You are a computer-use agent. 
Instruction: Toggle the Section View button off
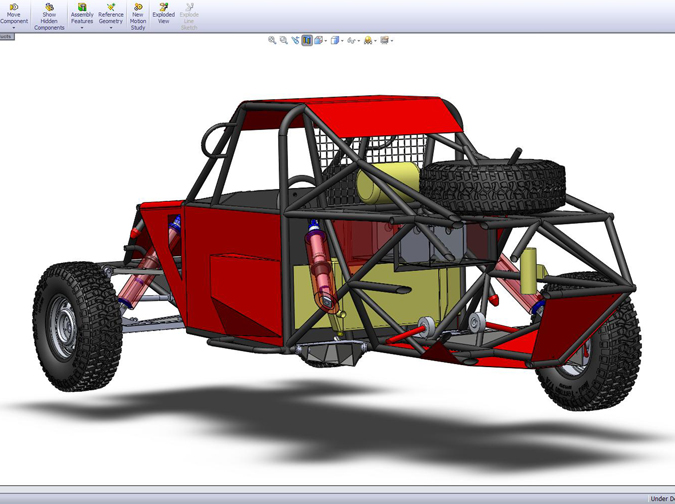[307, 41]
